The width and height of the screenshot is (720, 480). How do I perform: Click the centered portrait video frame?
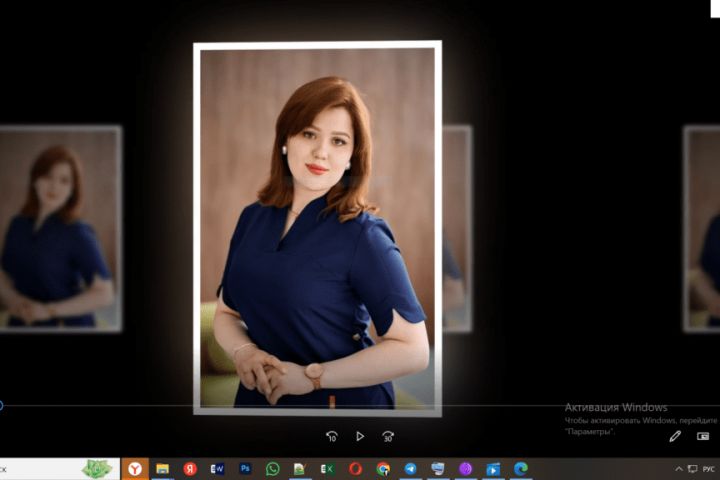coord(317,228)
